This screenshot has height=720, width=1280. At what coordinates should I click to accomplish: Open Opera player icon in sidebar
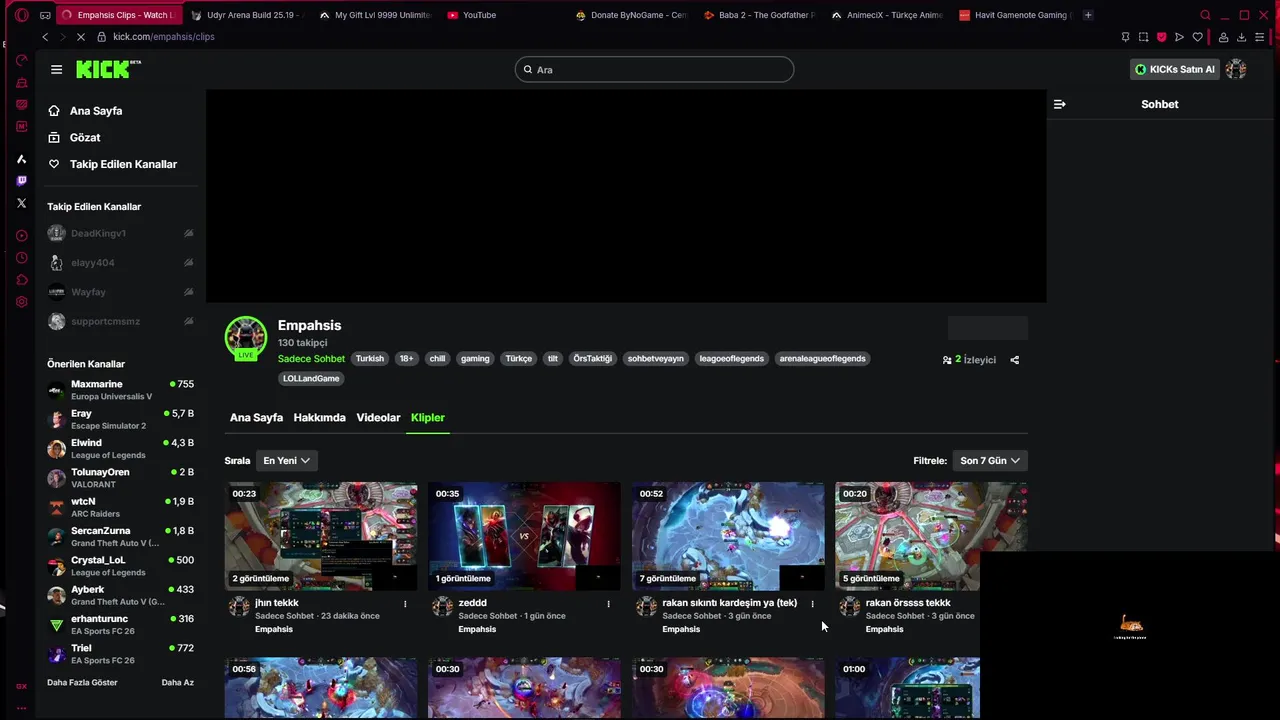(22, 236)
